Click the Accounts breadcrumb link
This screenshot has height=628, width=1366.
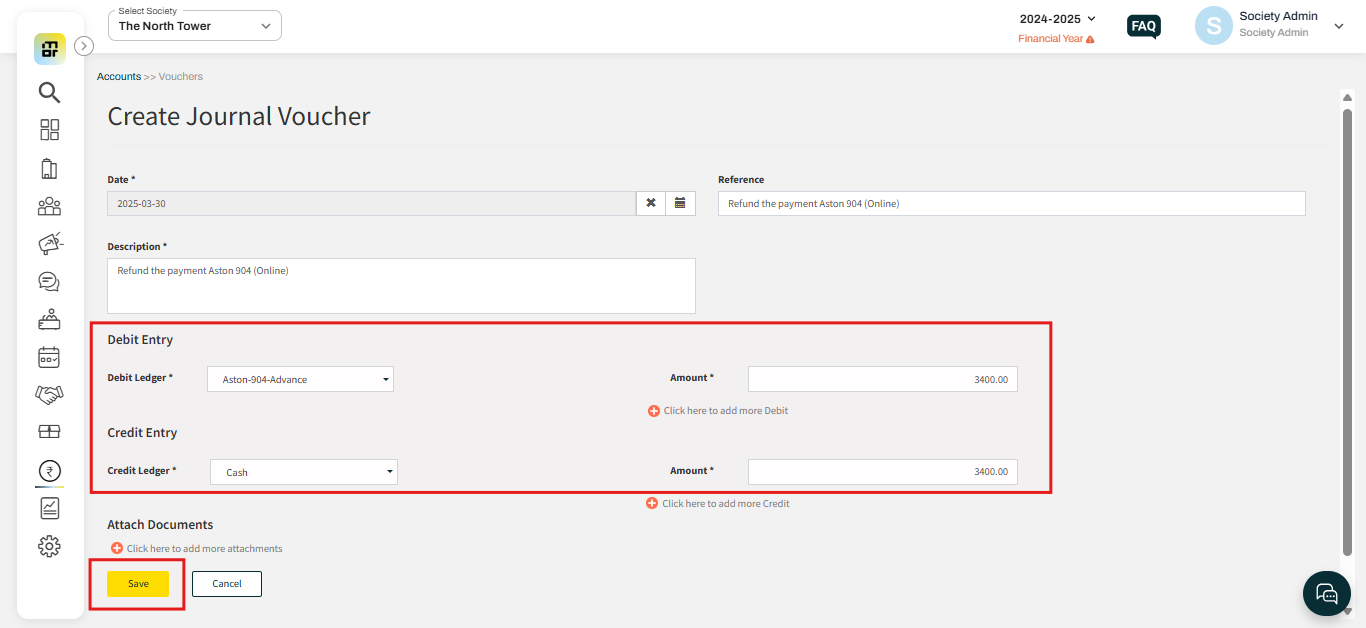119,77
